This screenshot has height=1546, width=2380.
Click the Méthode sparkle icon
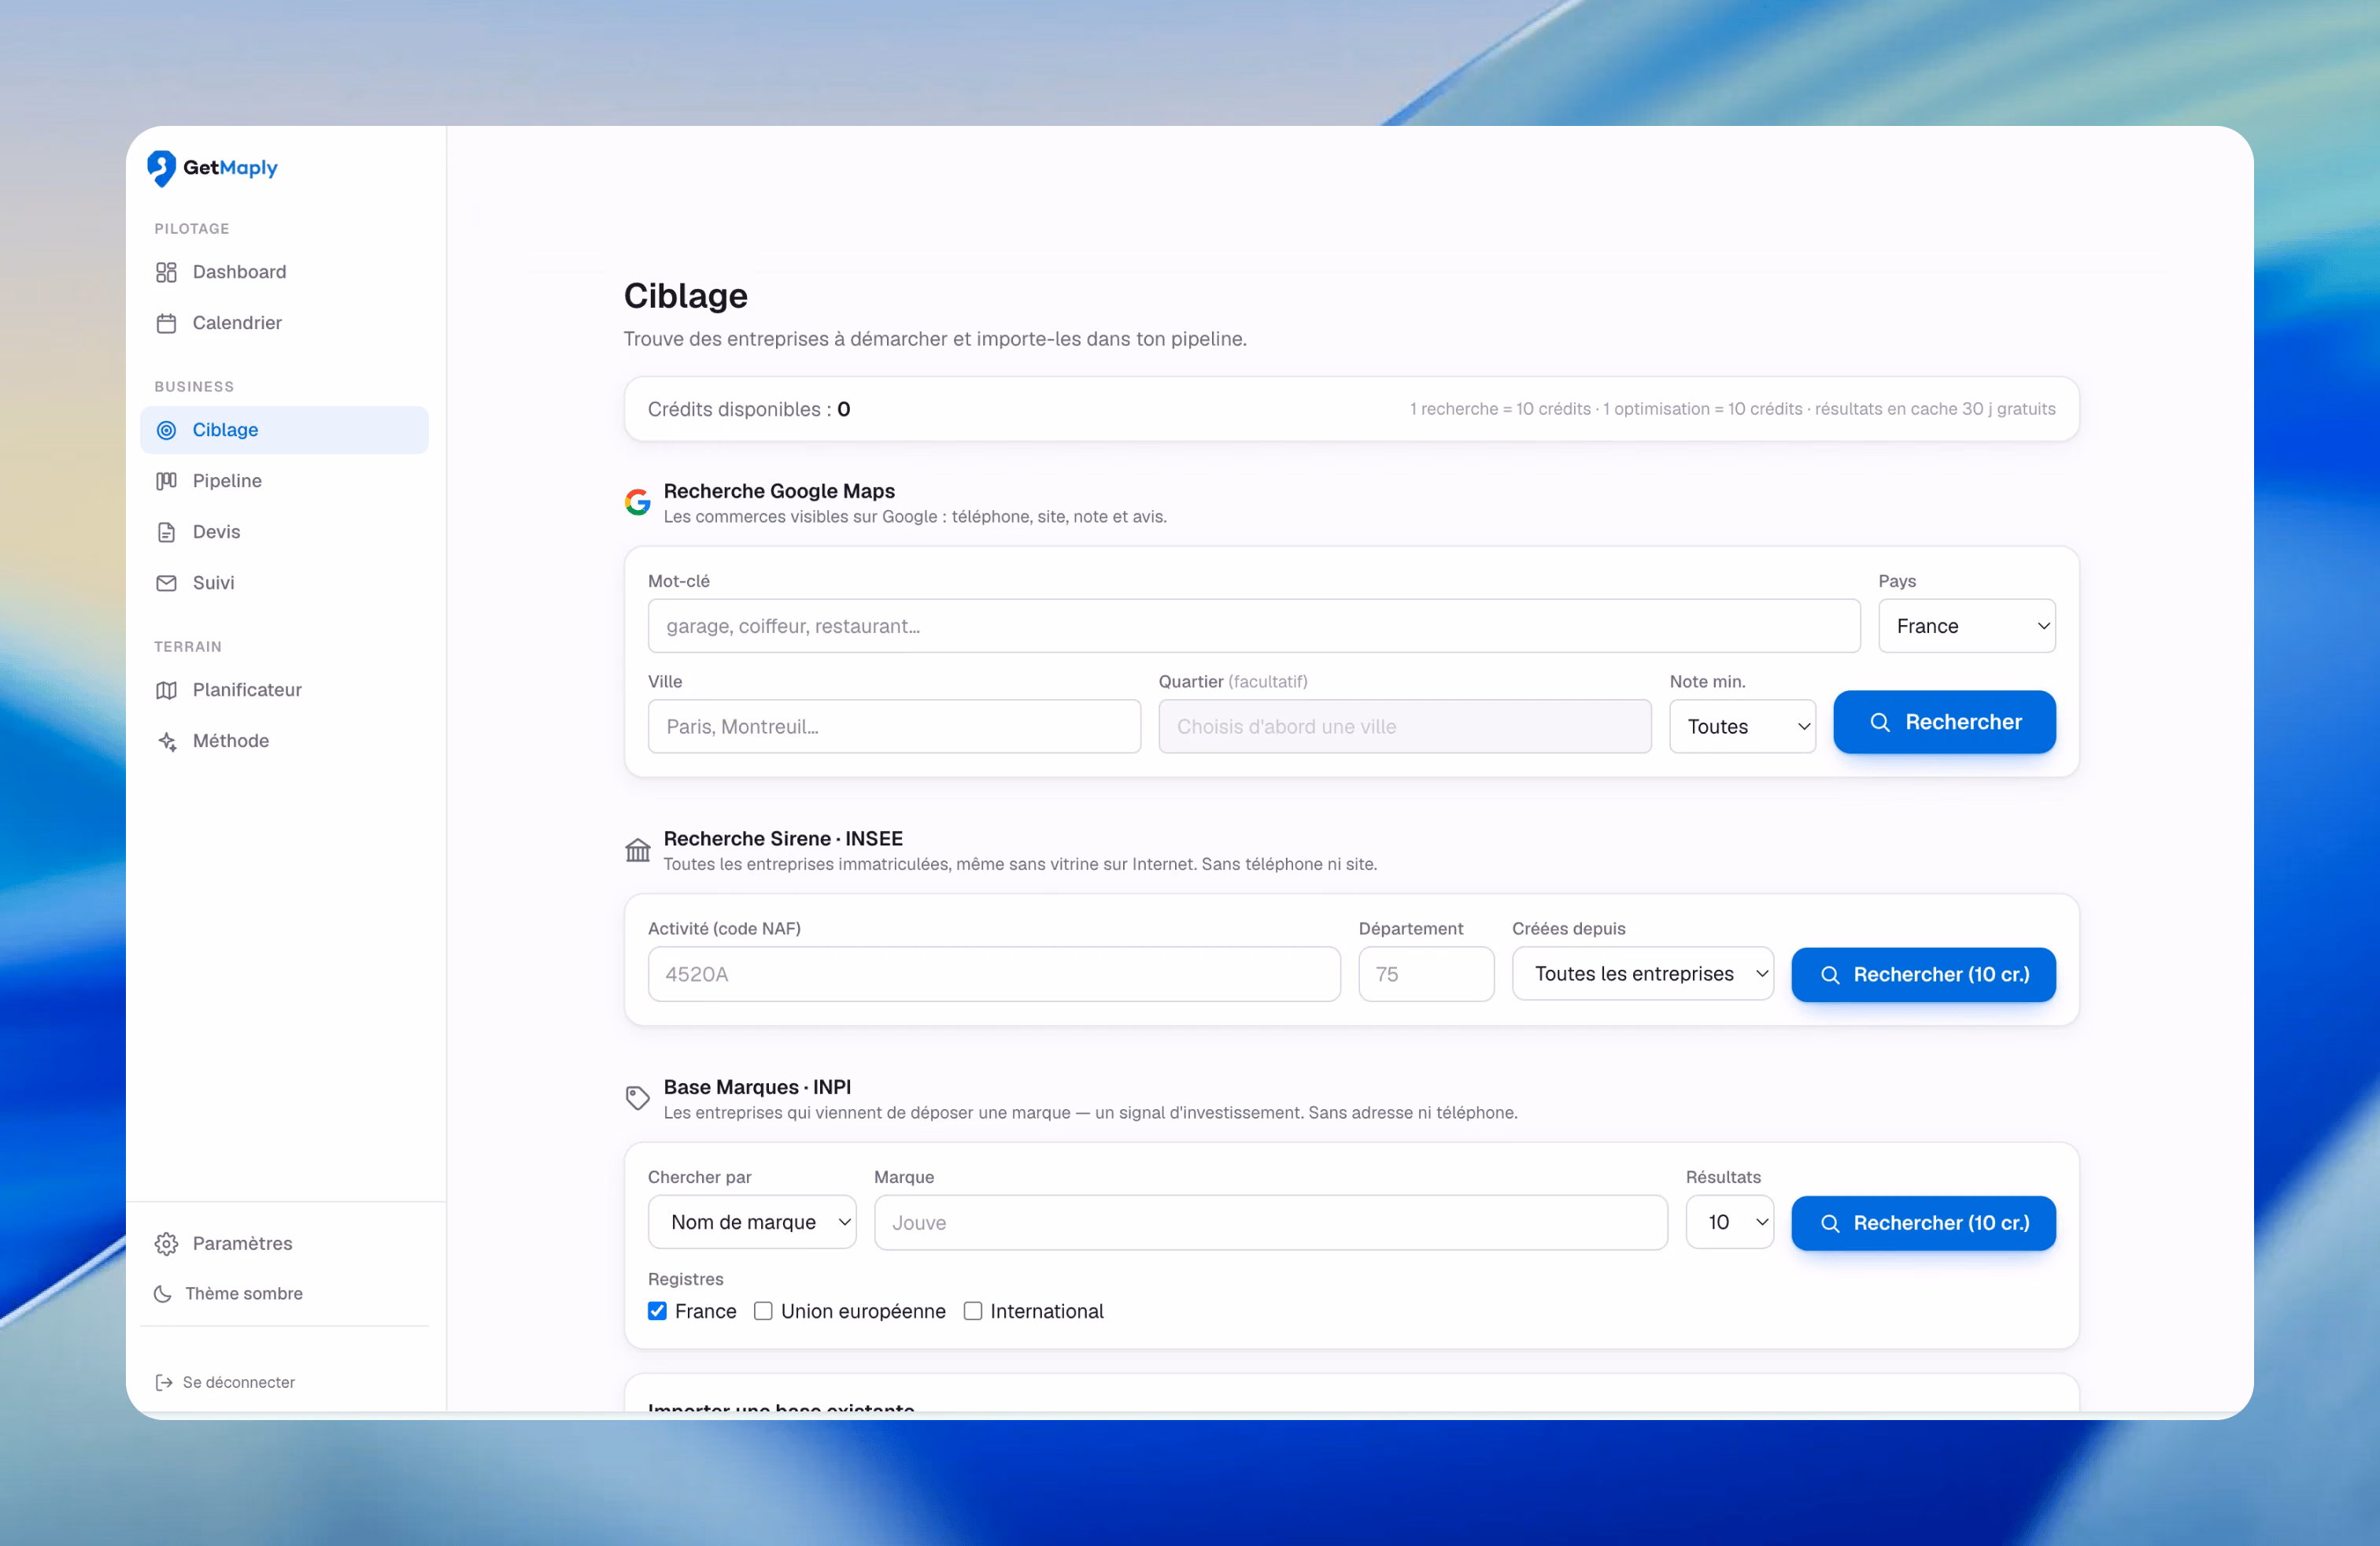tap(166, 741)
